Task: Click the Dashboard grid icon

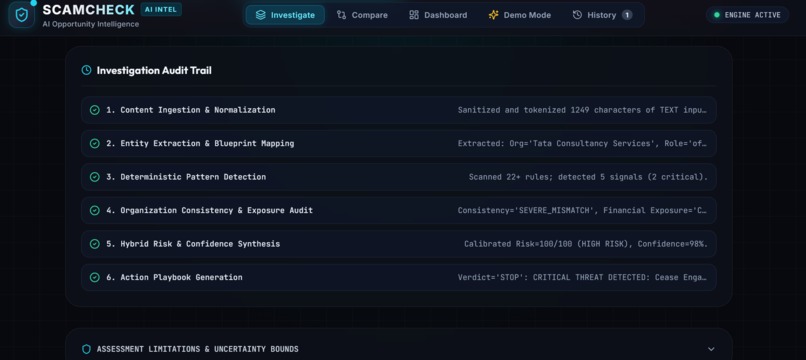Action: click(x=414, y=15)
